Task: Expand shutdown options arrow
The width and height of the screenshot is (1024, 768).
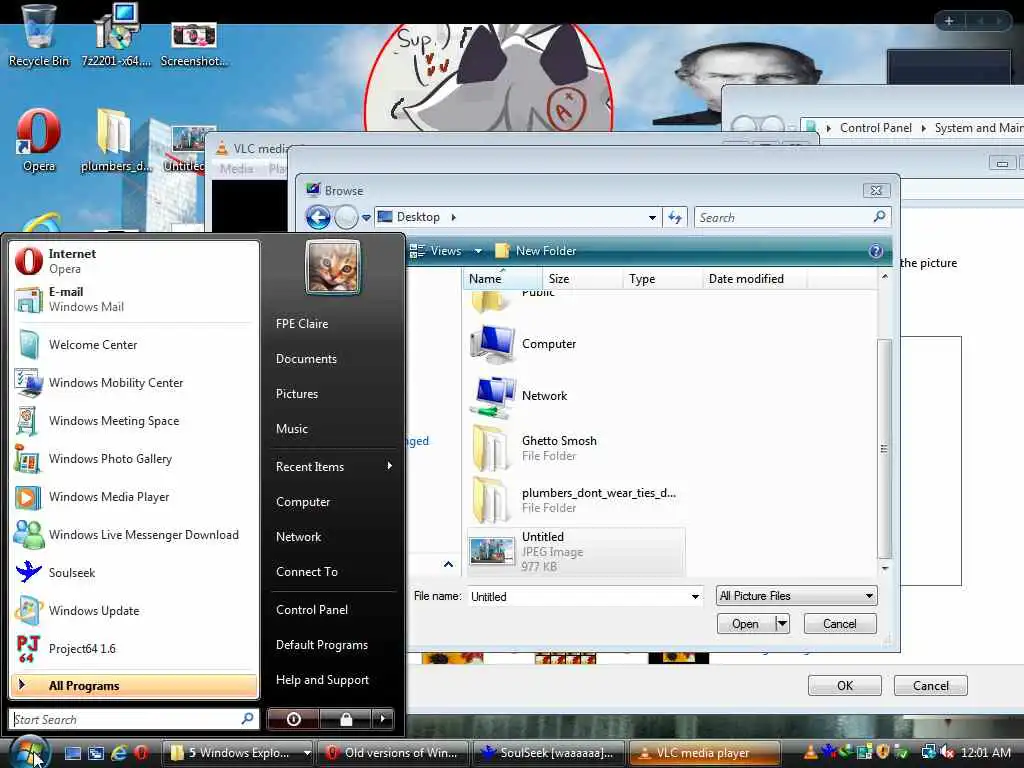Action: click(383, 719)
